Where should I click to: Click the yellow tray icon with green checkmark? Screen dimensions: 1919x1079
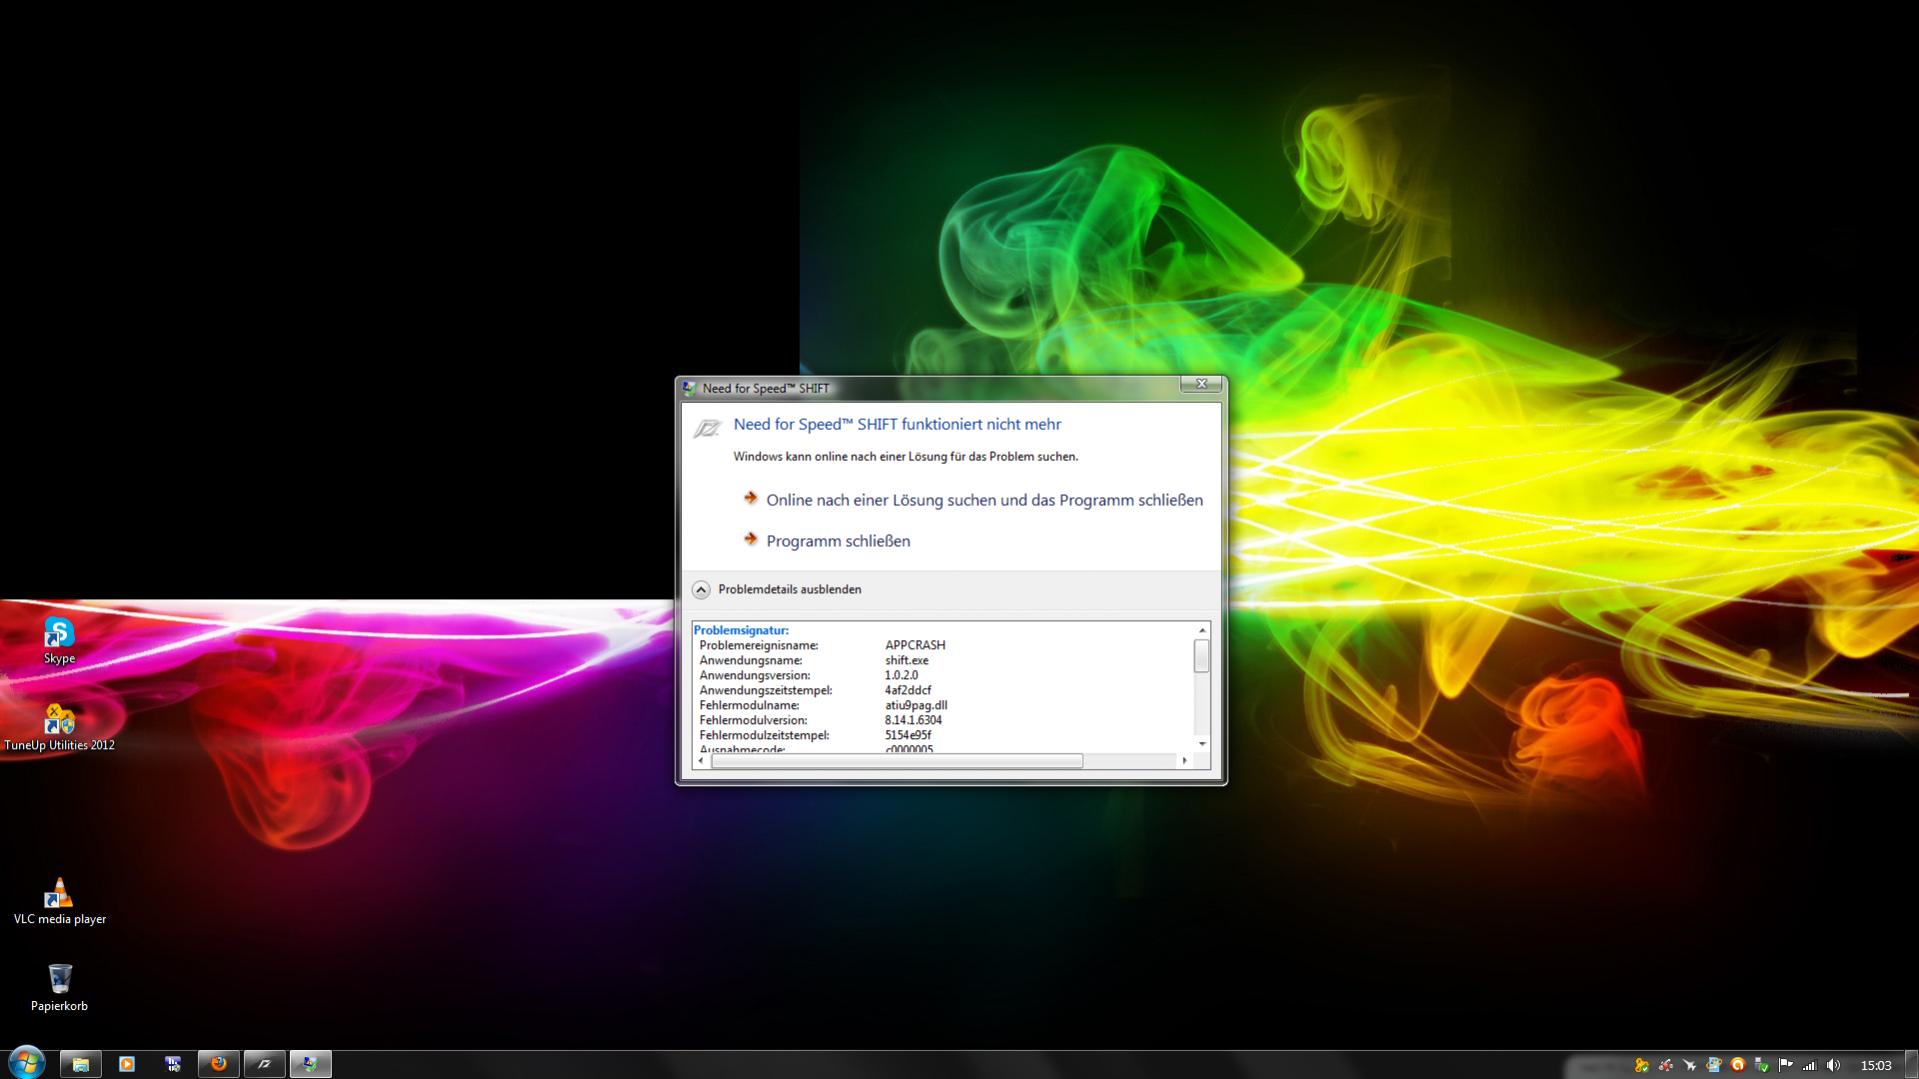pos(1641,1065)
